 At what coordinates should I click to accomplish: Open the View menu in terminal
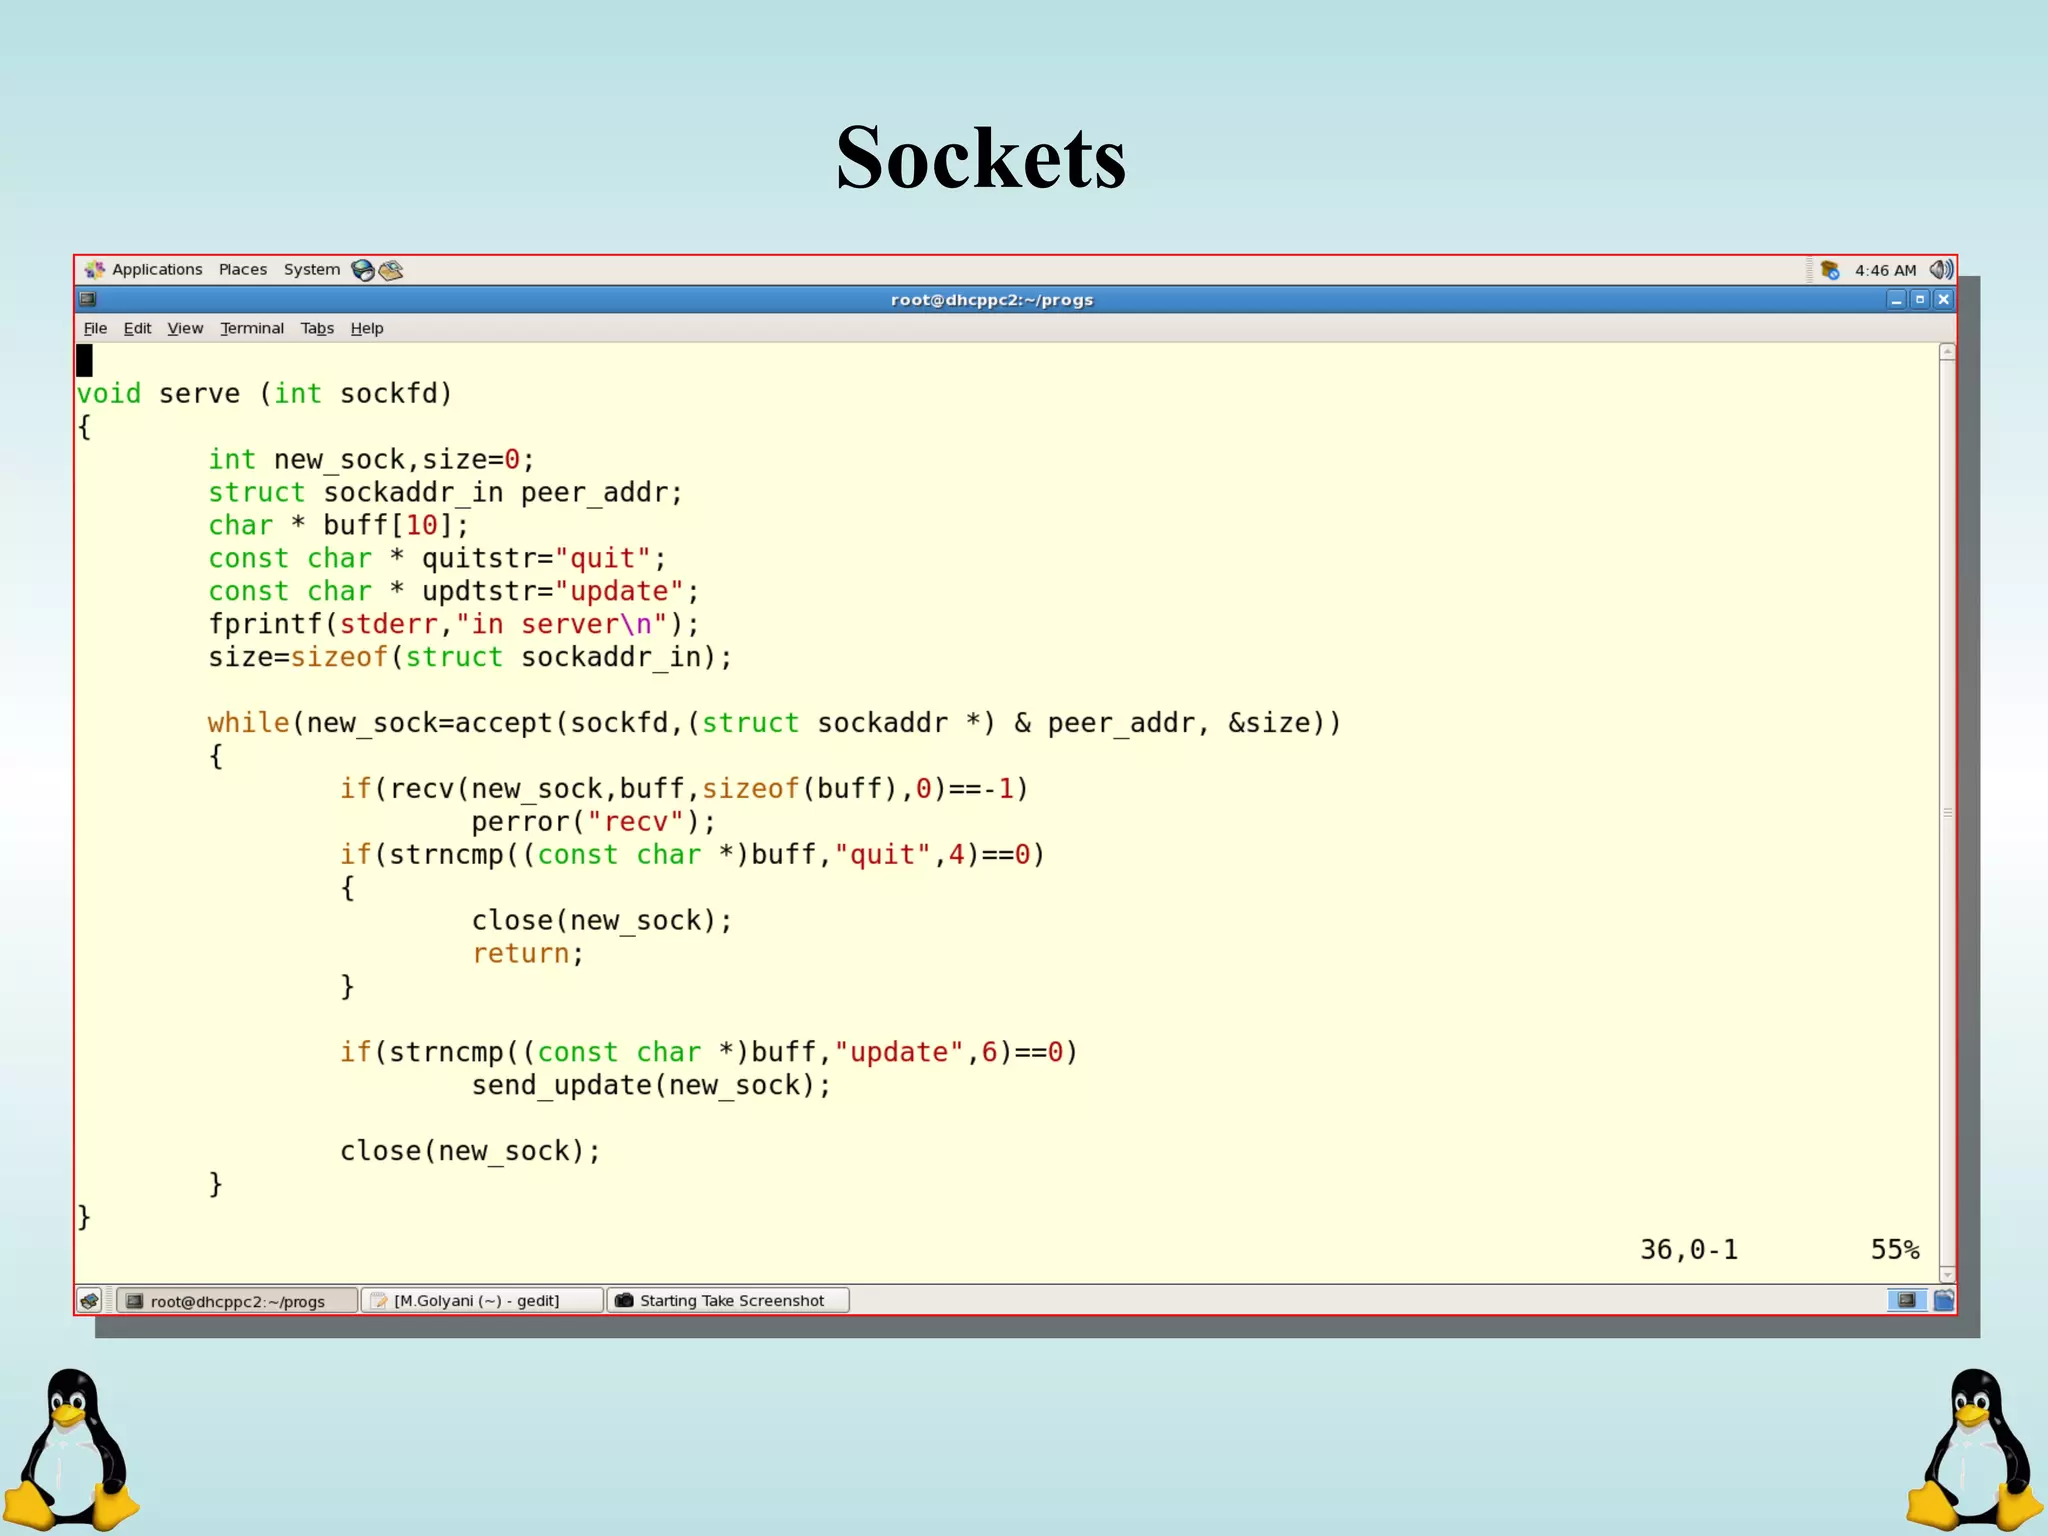[x=185, y=328]
